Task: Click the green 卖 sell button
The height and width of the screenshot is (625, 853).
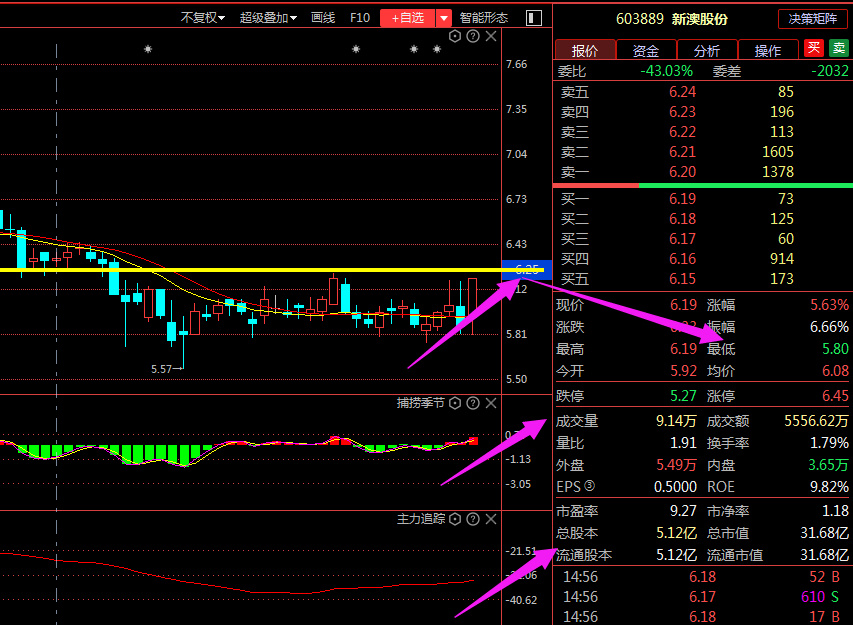Action: [x=838, y=49]
